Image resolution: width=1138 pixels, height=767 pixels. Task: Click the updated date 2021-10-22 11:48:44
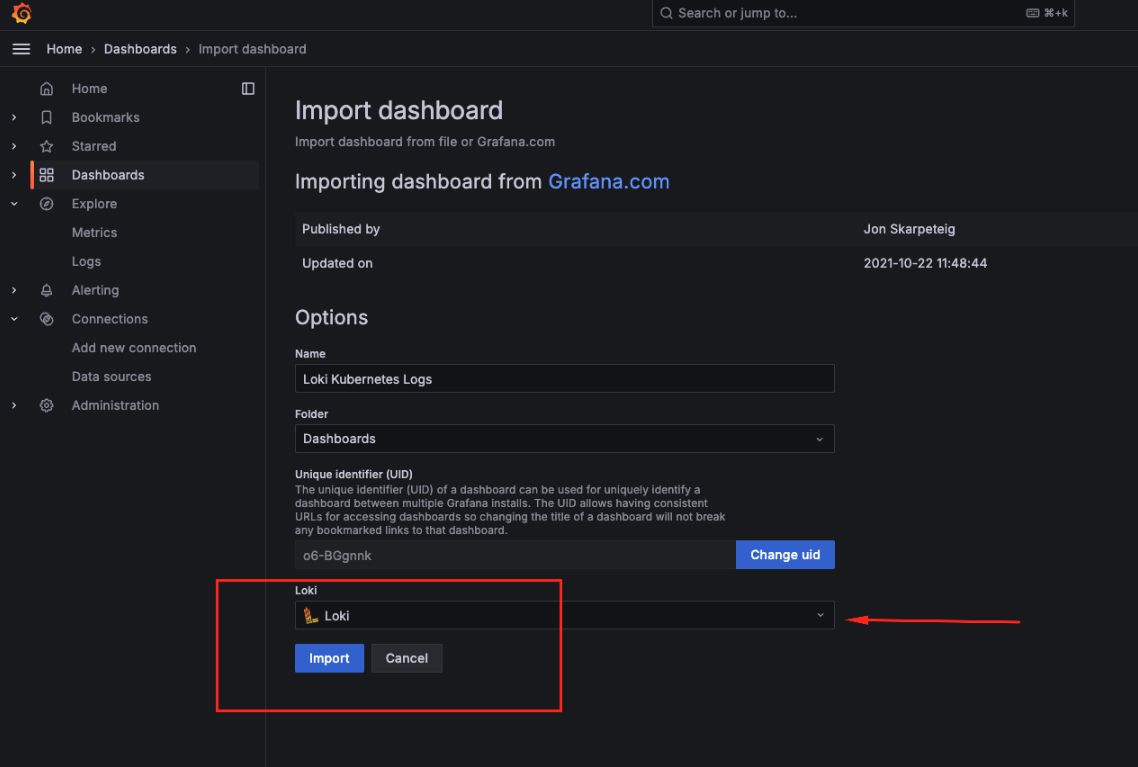pos(925,263)
